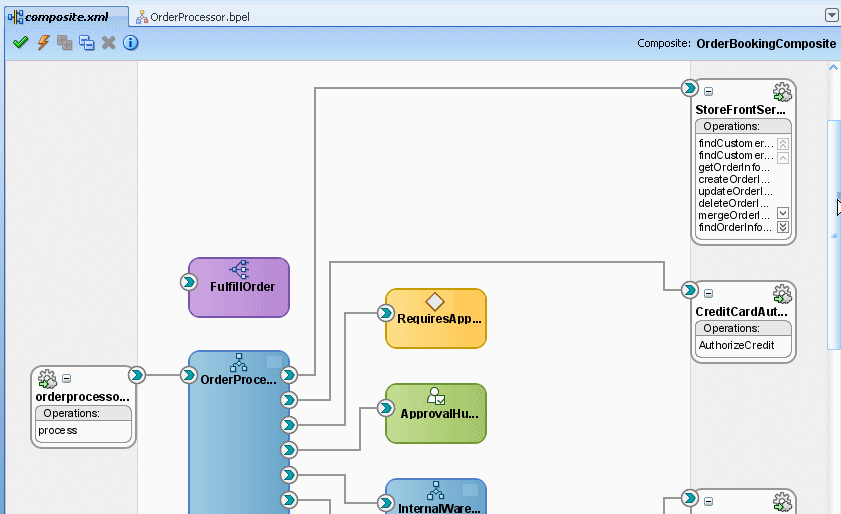Click the FulfillOrder routing icon
The width and height of the screenshot is (841, 514).
tap(239, 269)
